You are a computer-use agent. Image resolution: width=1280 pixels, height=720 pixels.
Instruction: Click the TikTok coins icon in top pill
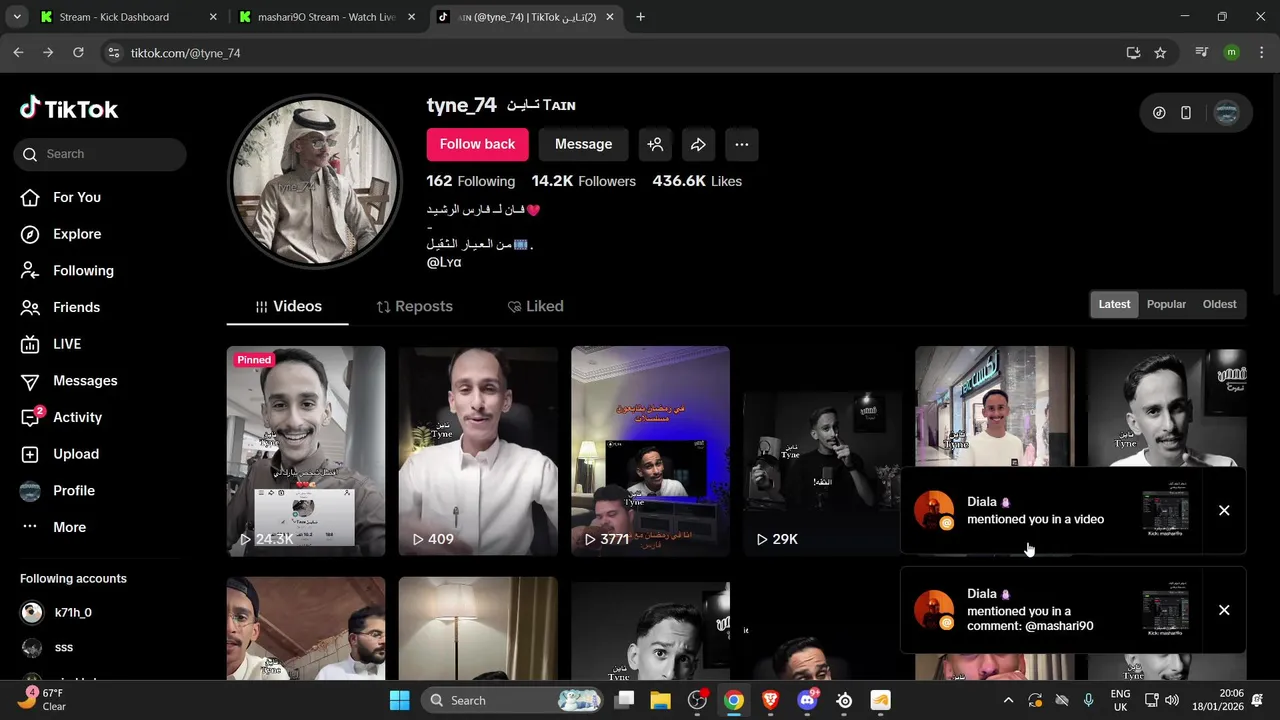tap(1159, 113)
